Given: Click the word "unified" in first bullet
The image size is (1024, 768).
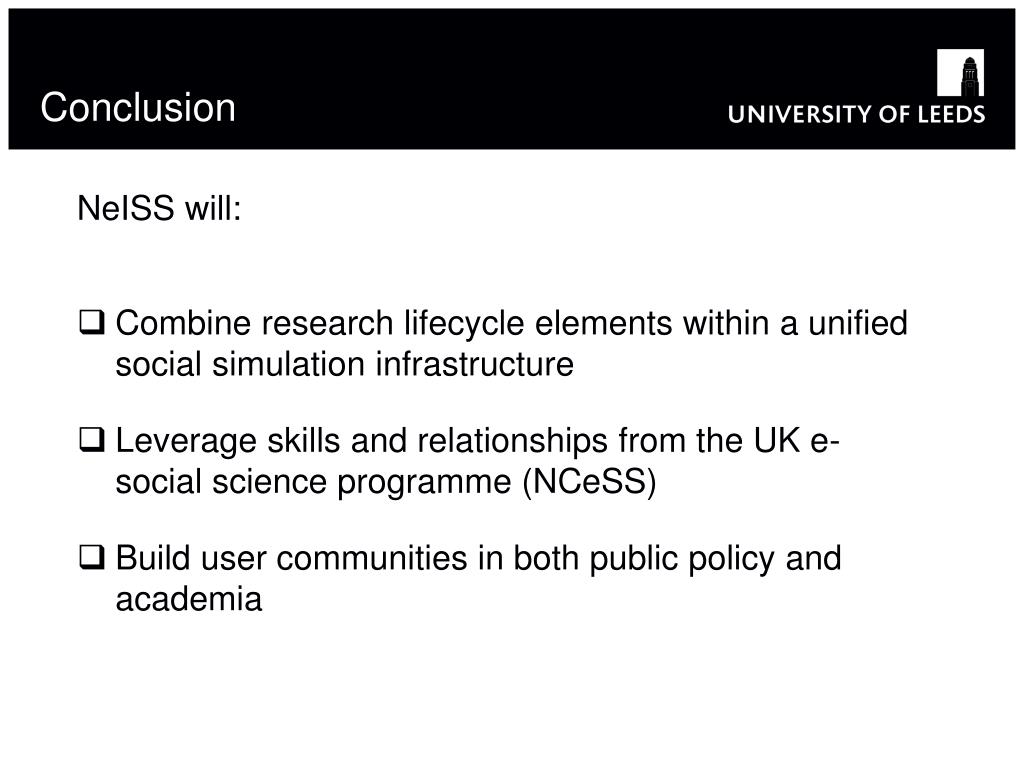Looking at the screenshot, I should click(x=858, y=323).
